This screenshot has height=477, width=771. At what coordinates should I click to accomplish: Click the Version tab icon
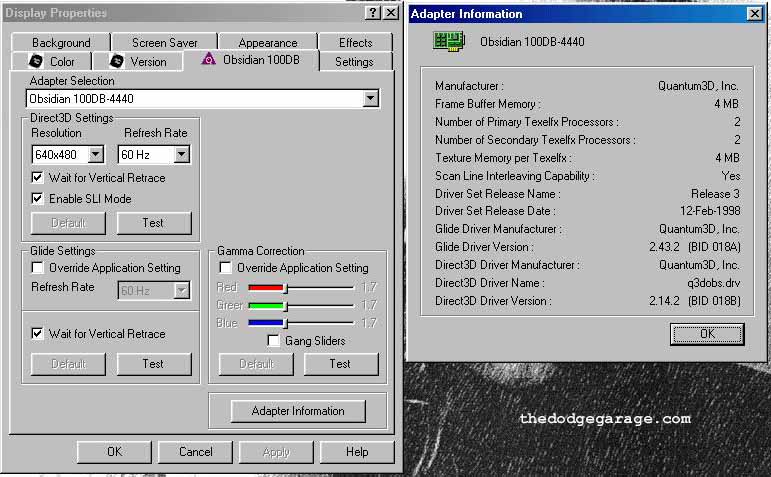[117, 61]
